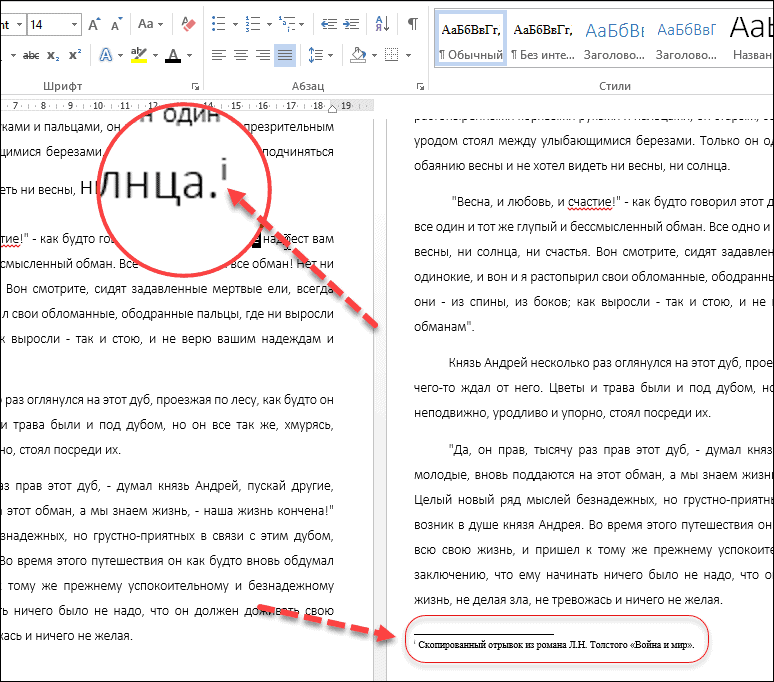
Task: Click paragraph starting Князь Андрей несколько раз
Action: pos(592,388)
